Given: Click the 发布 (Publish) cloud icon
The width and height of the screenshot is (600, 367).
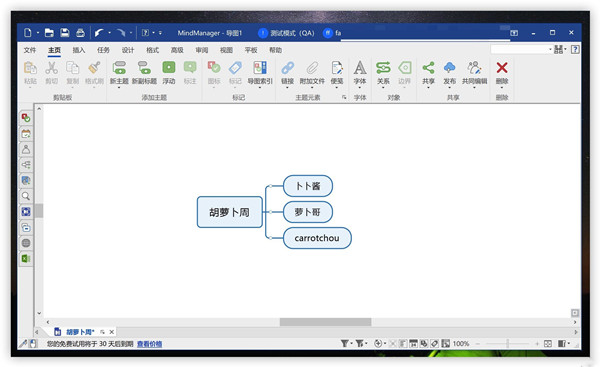Looking at the screenshot, I should (450, 68).
